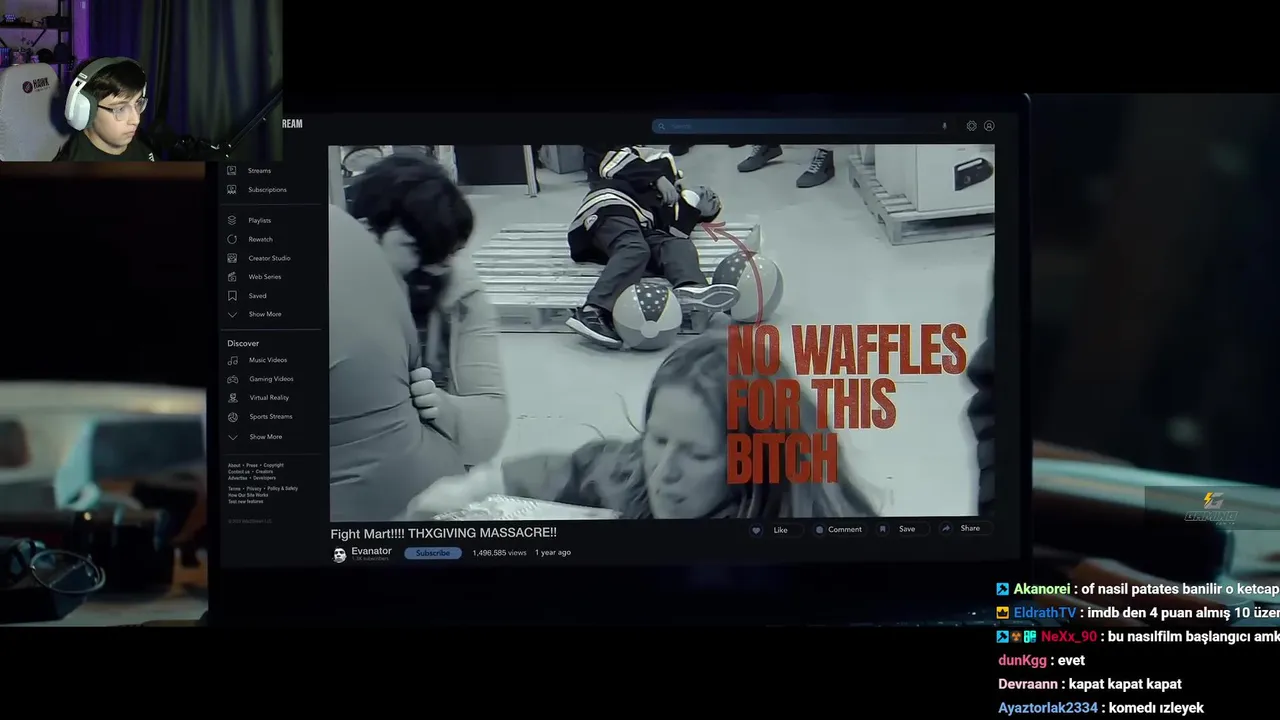Open the Copyright footer link
This screenshot has width=1280, height=720.
(273, 465)
